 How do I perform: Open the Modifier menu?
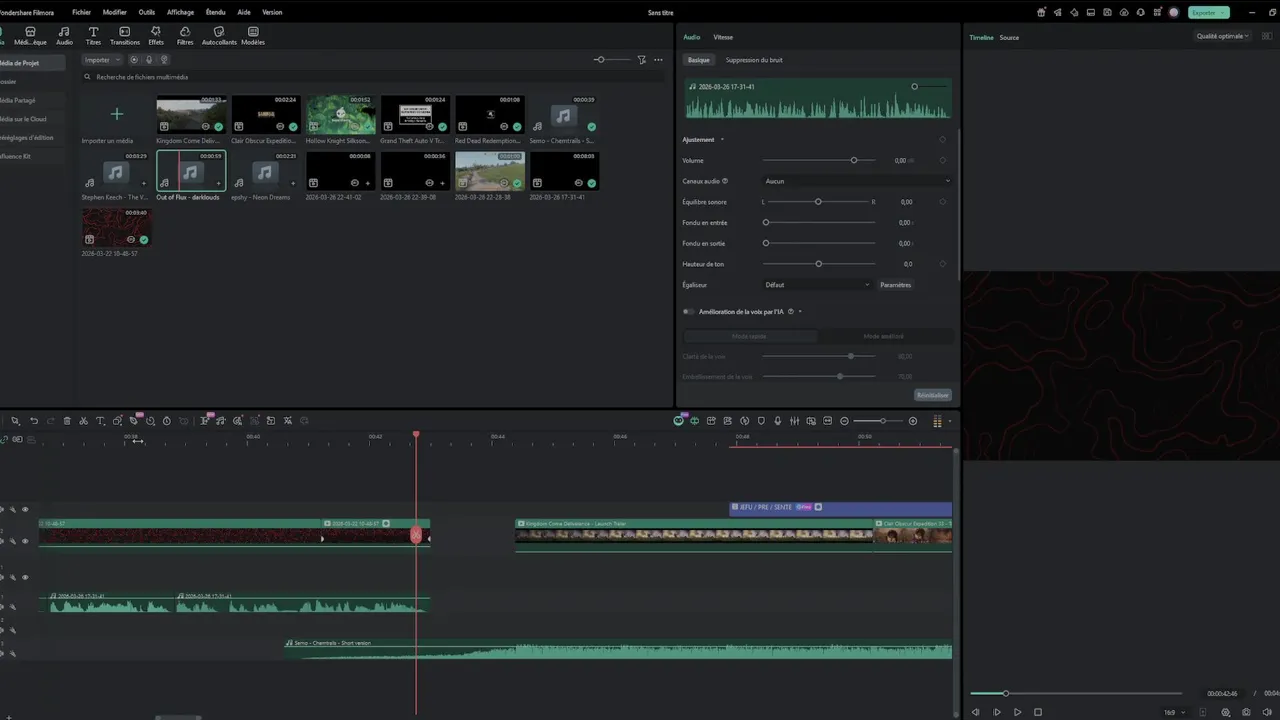(x=115, y=12)
